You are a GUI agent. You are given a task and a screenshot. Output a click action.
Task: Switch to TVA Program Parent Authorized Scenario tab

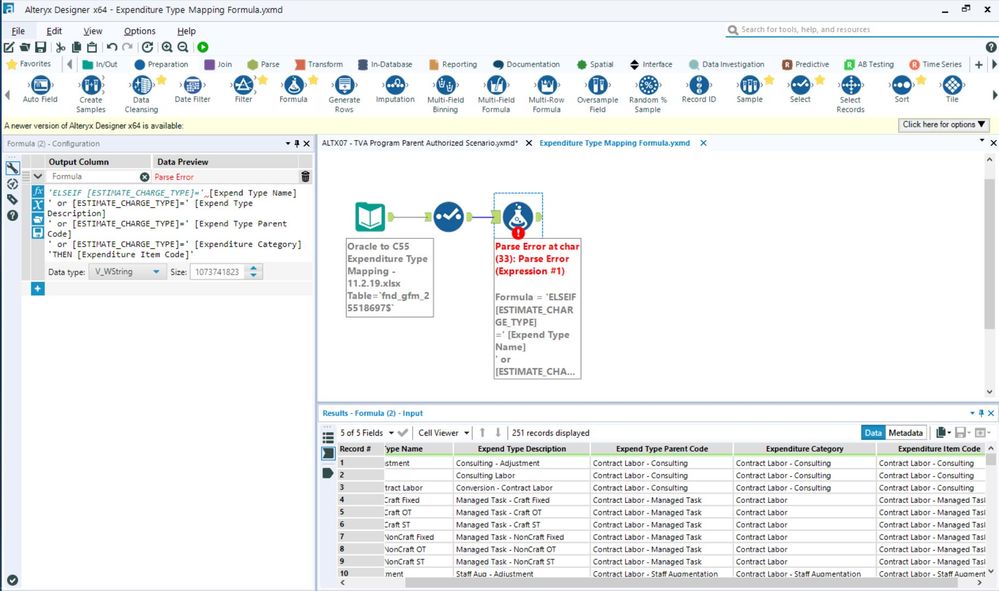[419, 143]
